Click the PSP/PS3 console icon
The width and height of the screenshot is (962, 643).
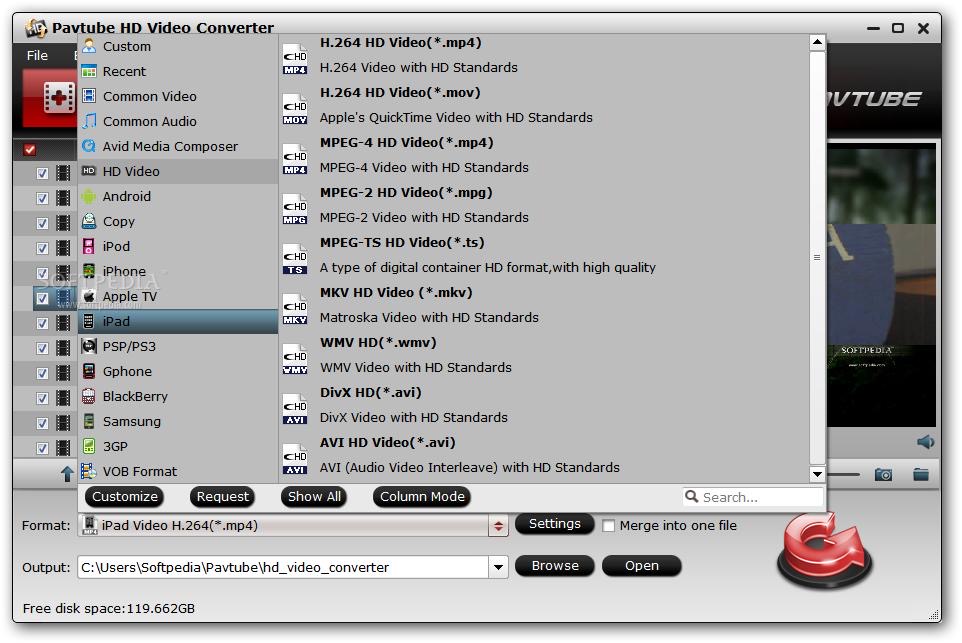[x=90, y=346]
